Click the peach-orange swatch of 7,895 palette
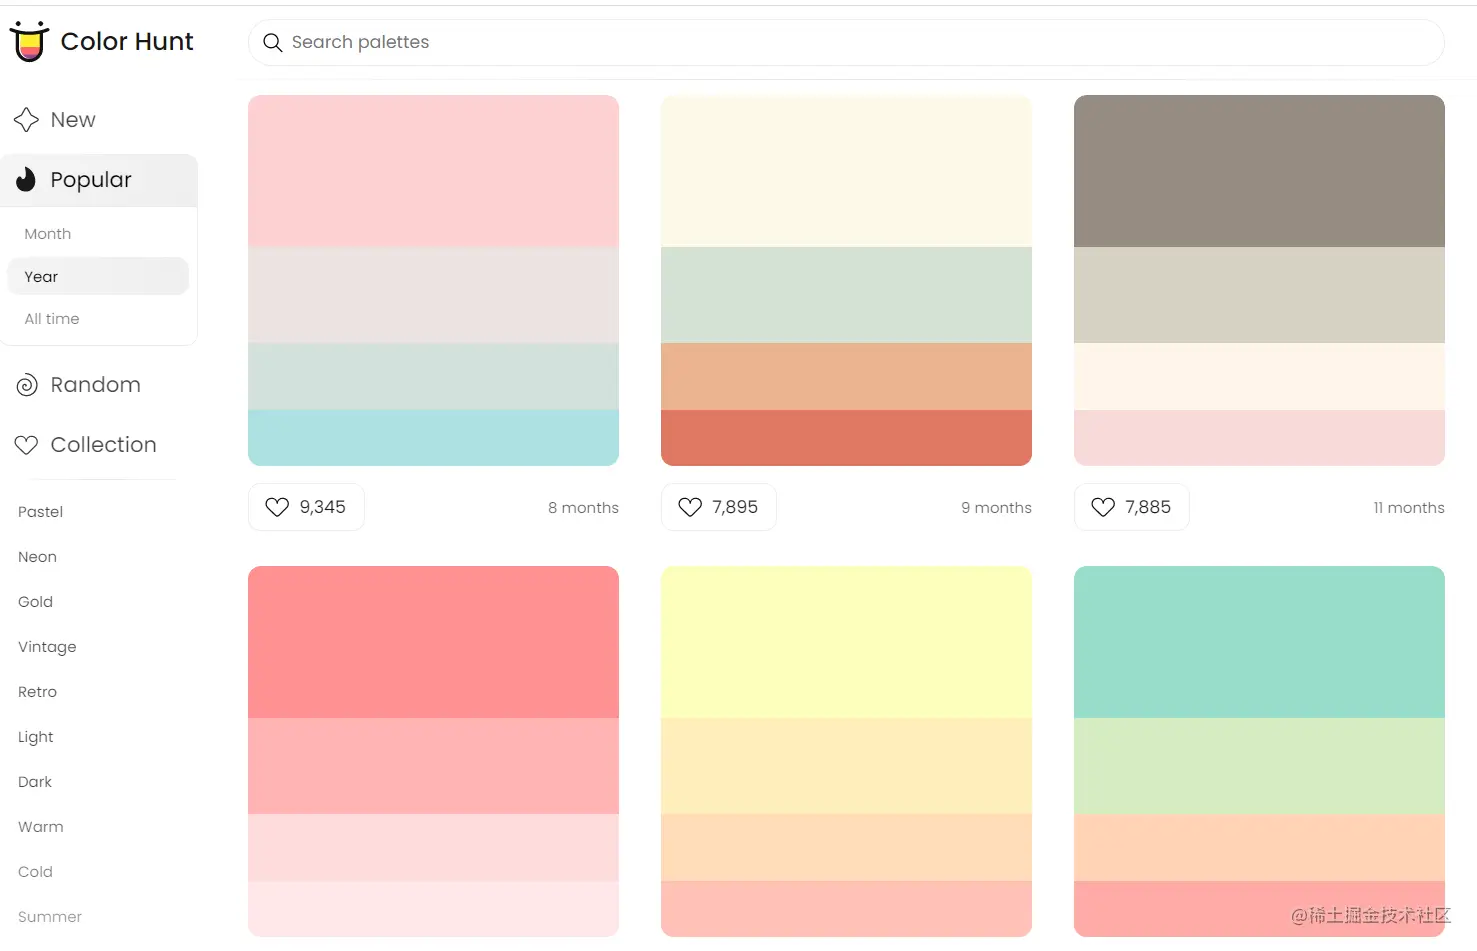Viewport: 1477px width, 951px height. point(846,376)
